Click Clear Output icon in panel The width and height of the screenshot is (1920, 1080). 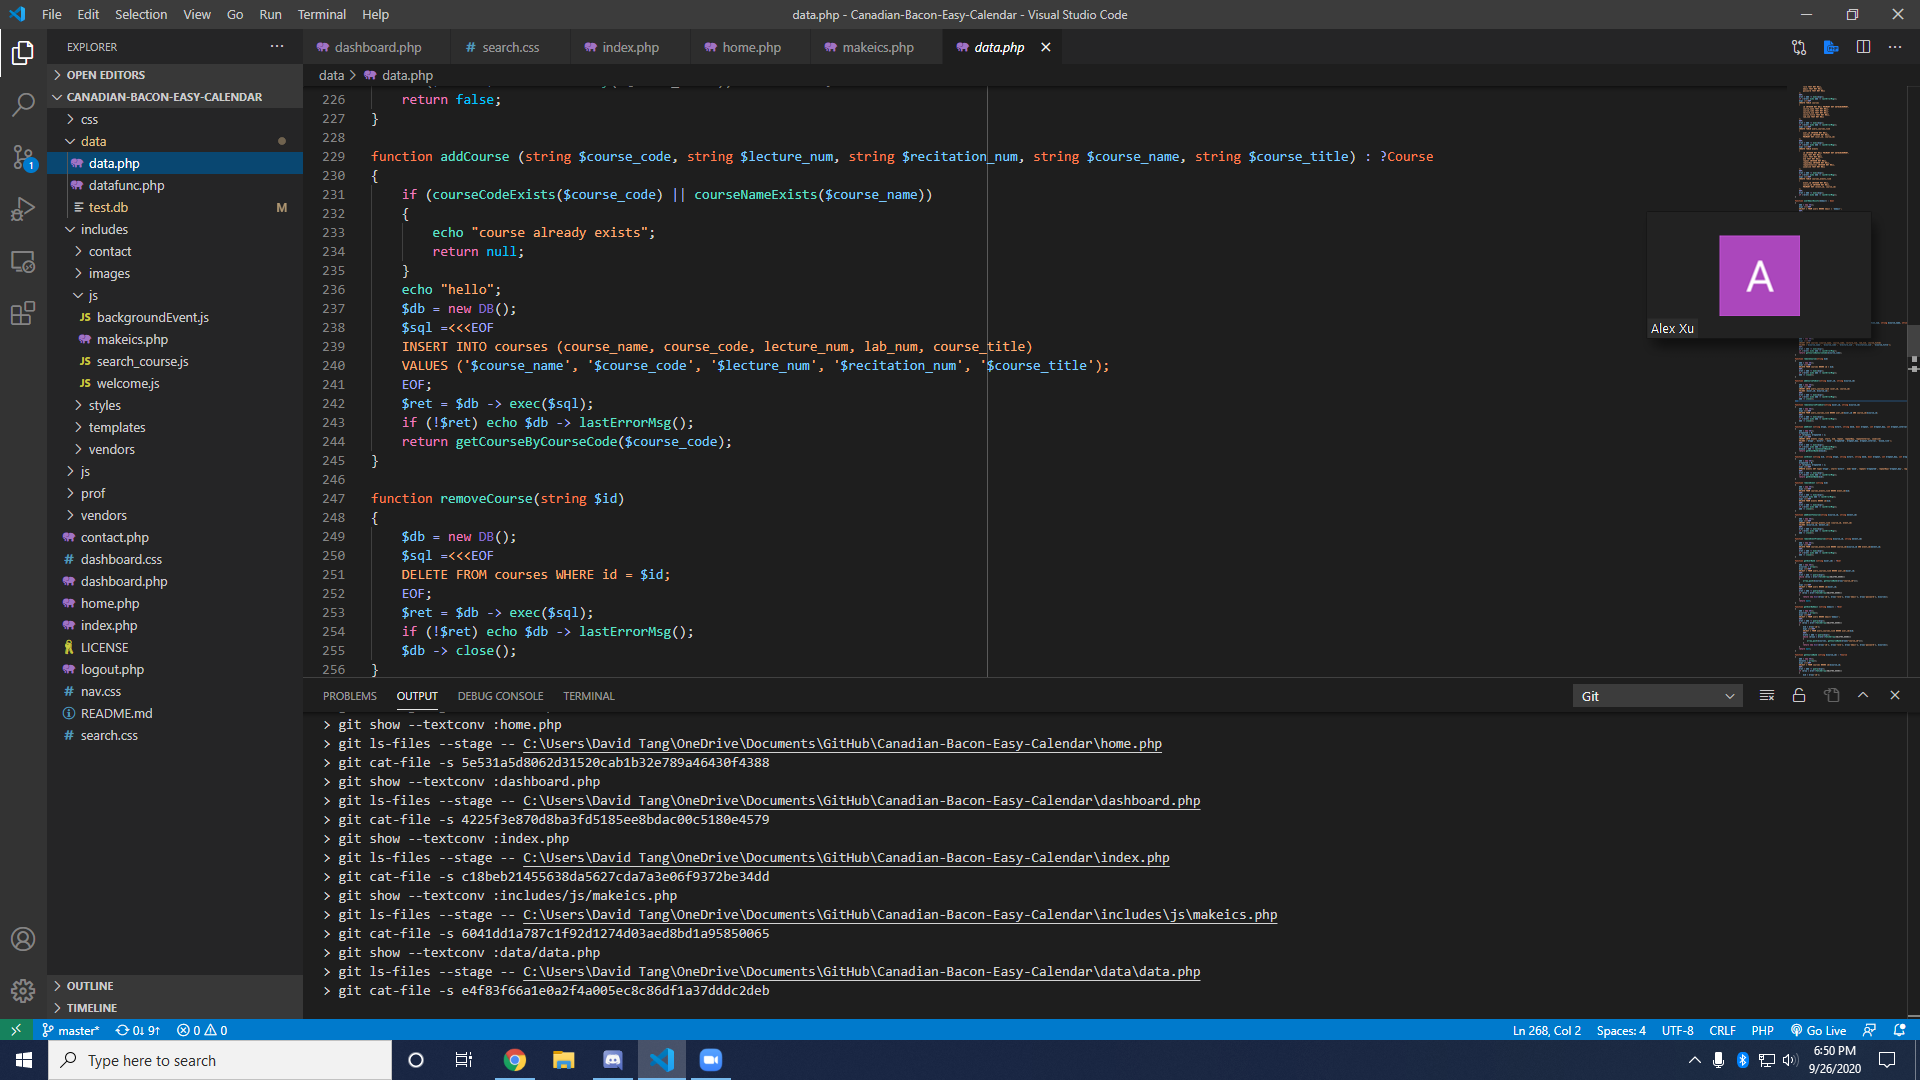click(1767, 696)
